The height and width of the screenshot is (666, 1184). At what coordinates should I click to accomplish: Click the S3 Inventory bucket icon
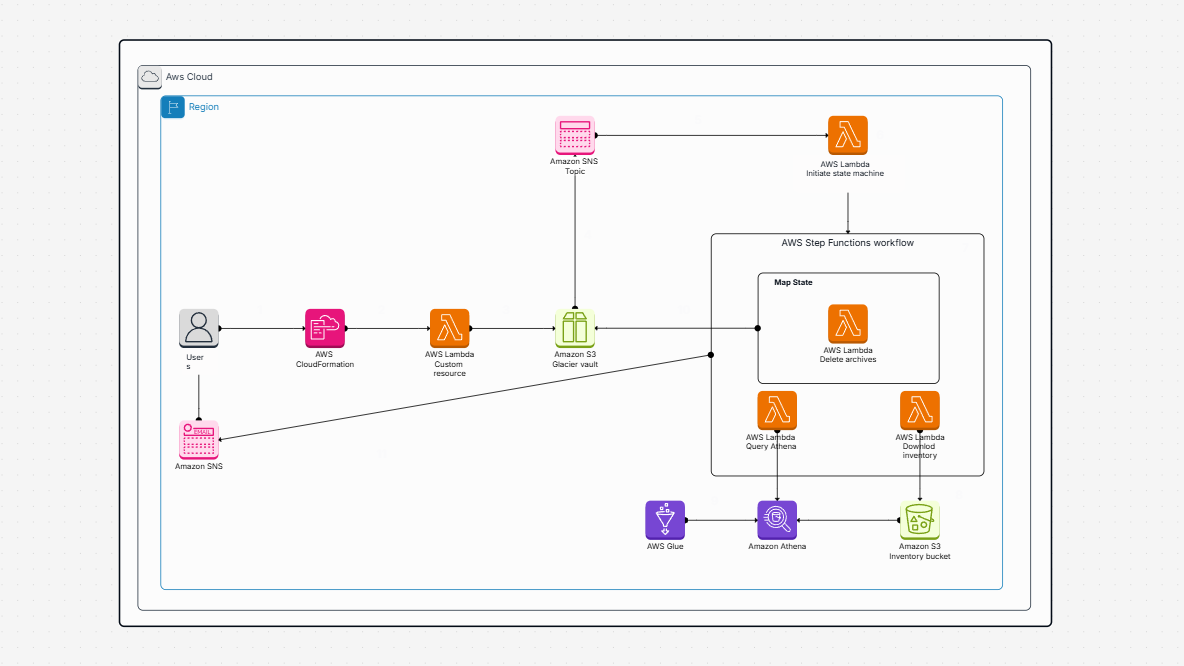920,520
